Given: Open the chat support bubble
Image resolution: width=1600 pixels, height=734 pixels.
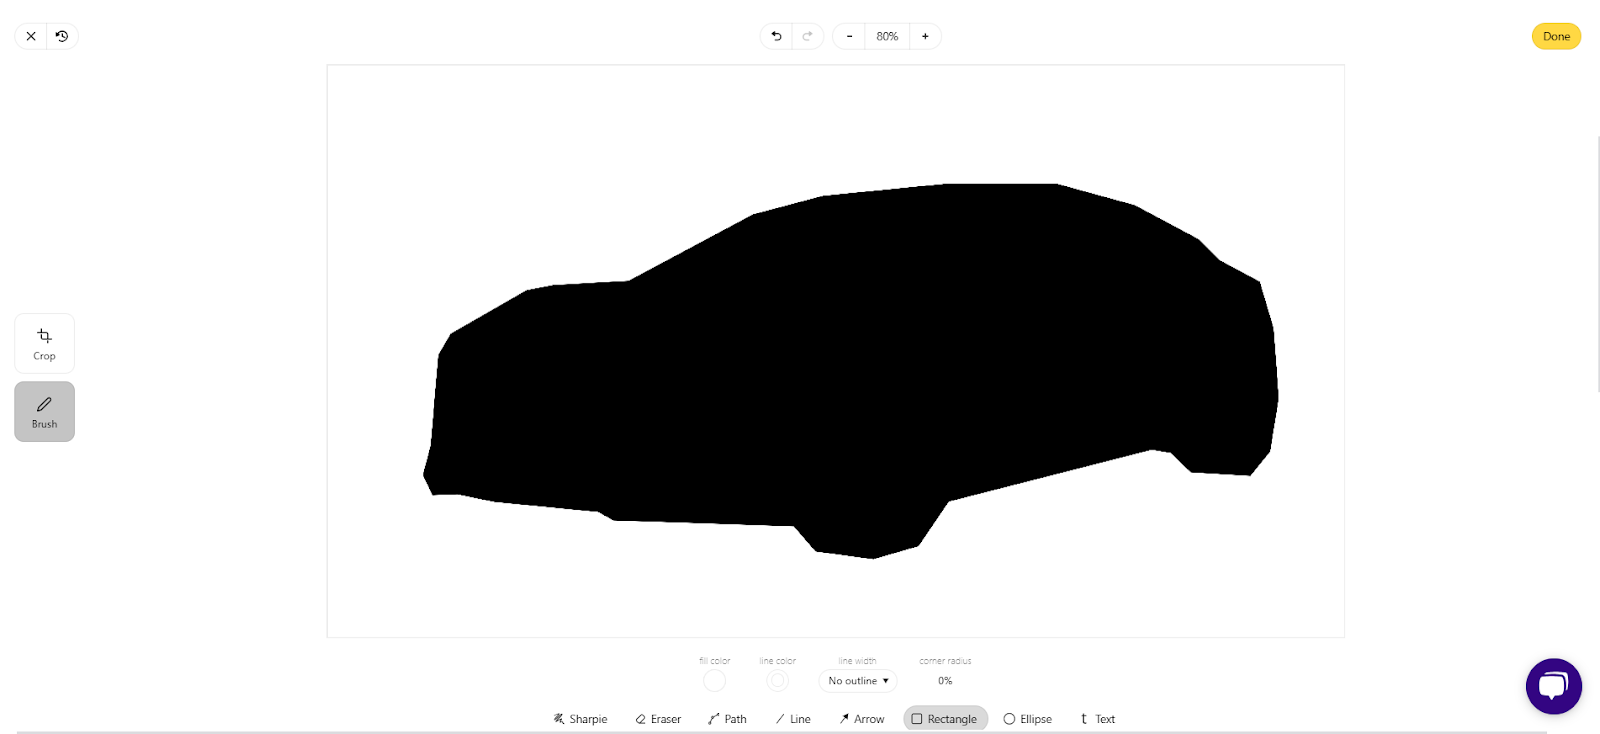Looking at the screenshot, I should pos(1553,686).
